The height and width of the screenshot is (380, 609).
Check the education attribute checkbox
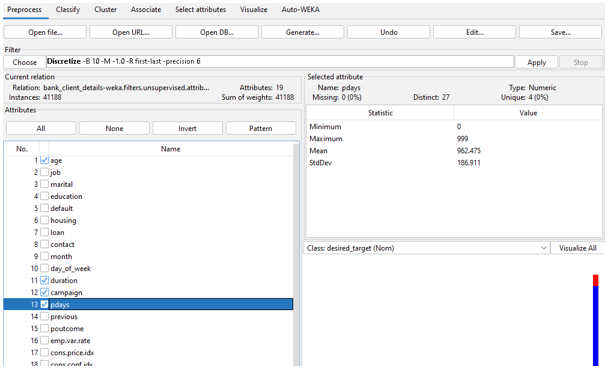click(44, 196)
